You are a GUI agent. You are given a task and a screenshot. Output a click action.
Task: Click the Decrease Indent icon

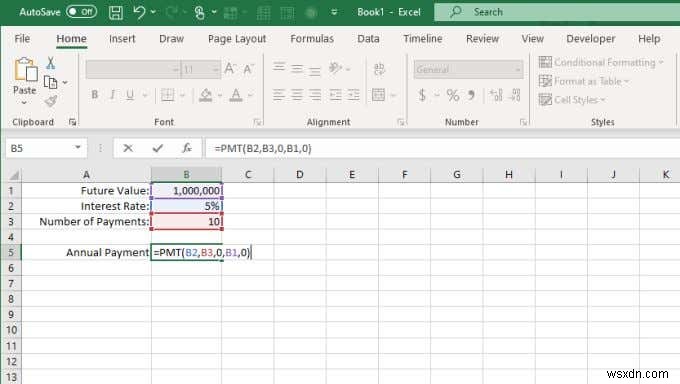coord(335,95)
